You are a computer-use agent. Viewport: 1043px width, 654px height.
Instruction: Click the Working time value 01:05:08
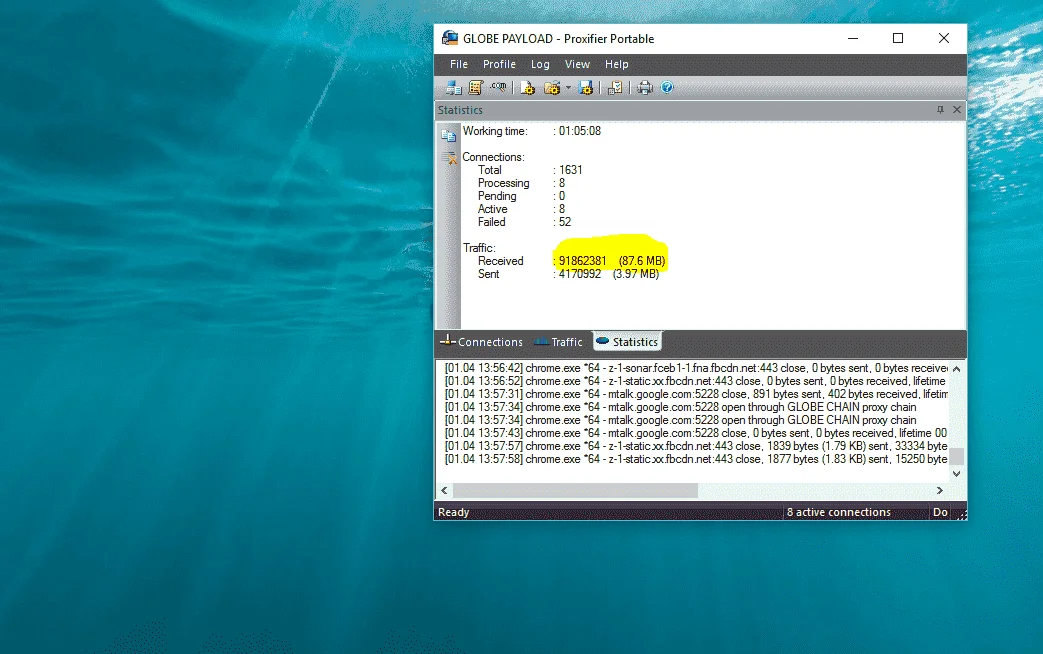(x=579, y=131)
